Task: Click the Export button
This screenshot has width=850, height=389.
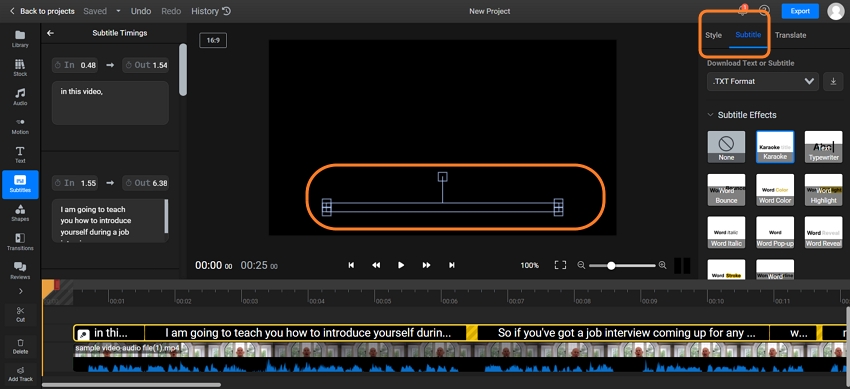Action: pos(800,11)
